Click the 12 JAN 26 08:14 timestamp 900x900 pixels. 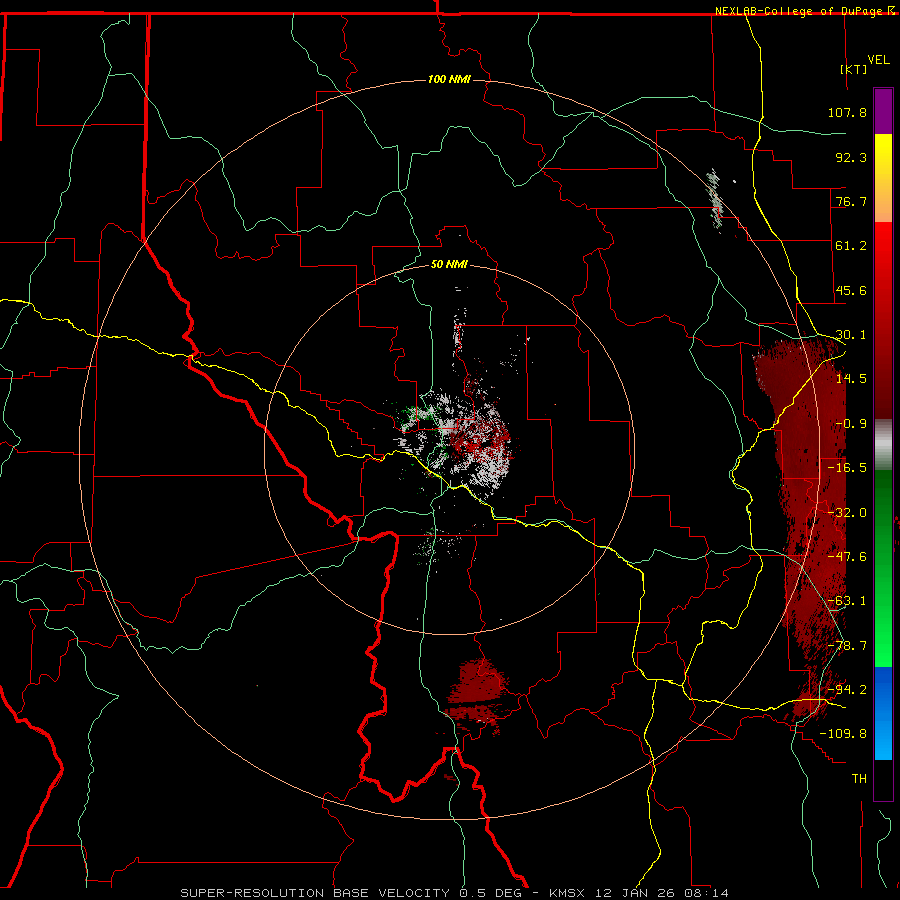click(662, 893)
